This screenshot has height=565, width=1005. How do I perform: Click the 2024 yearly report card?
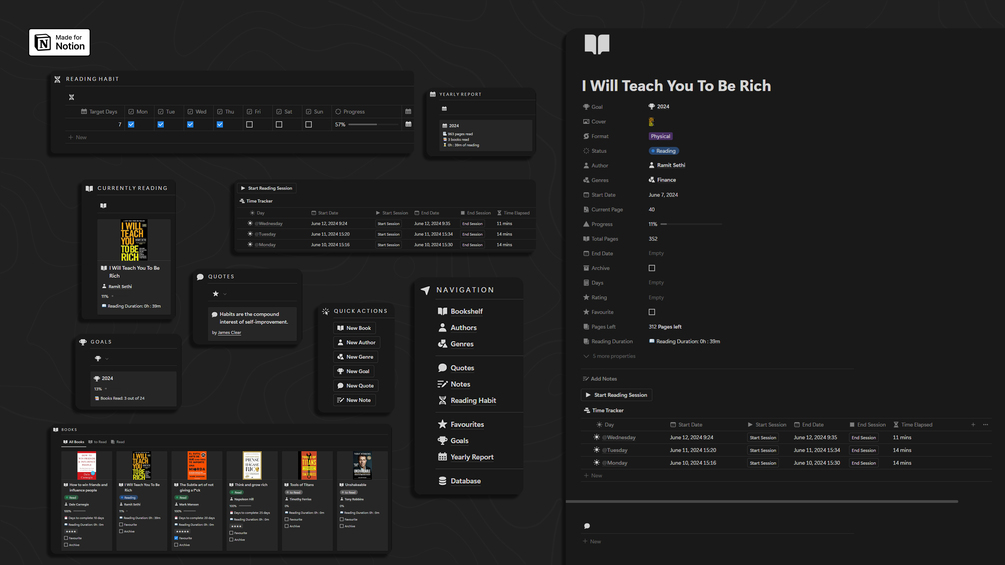click(485, 135)
